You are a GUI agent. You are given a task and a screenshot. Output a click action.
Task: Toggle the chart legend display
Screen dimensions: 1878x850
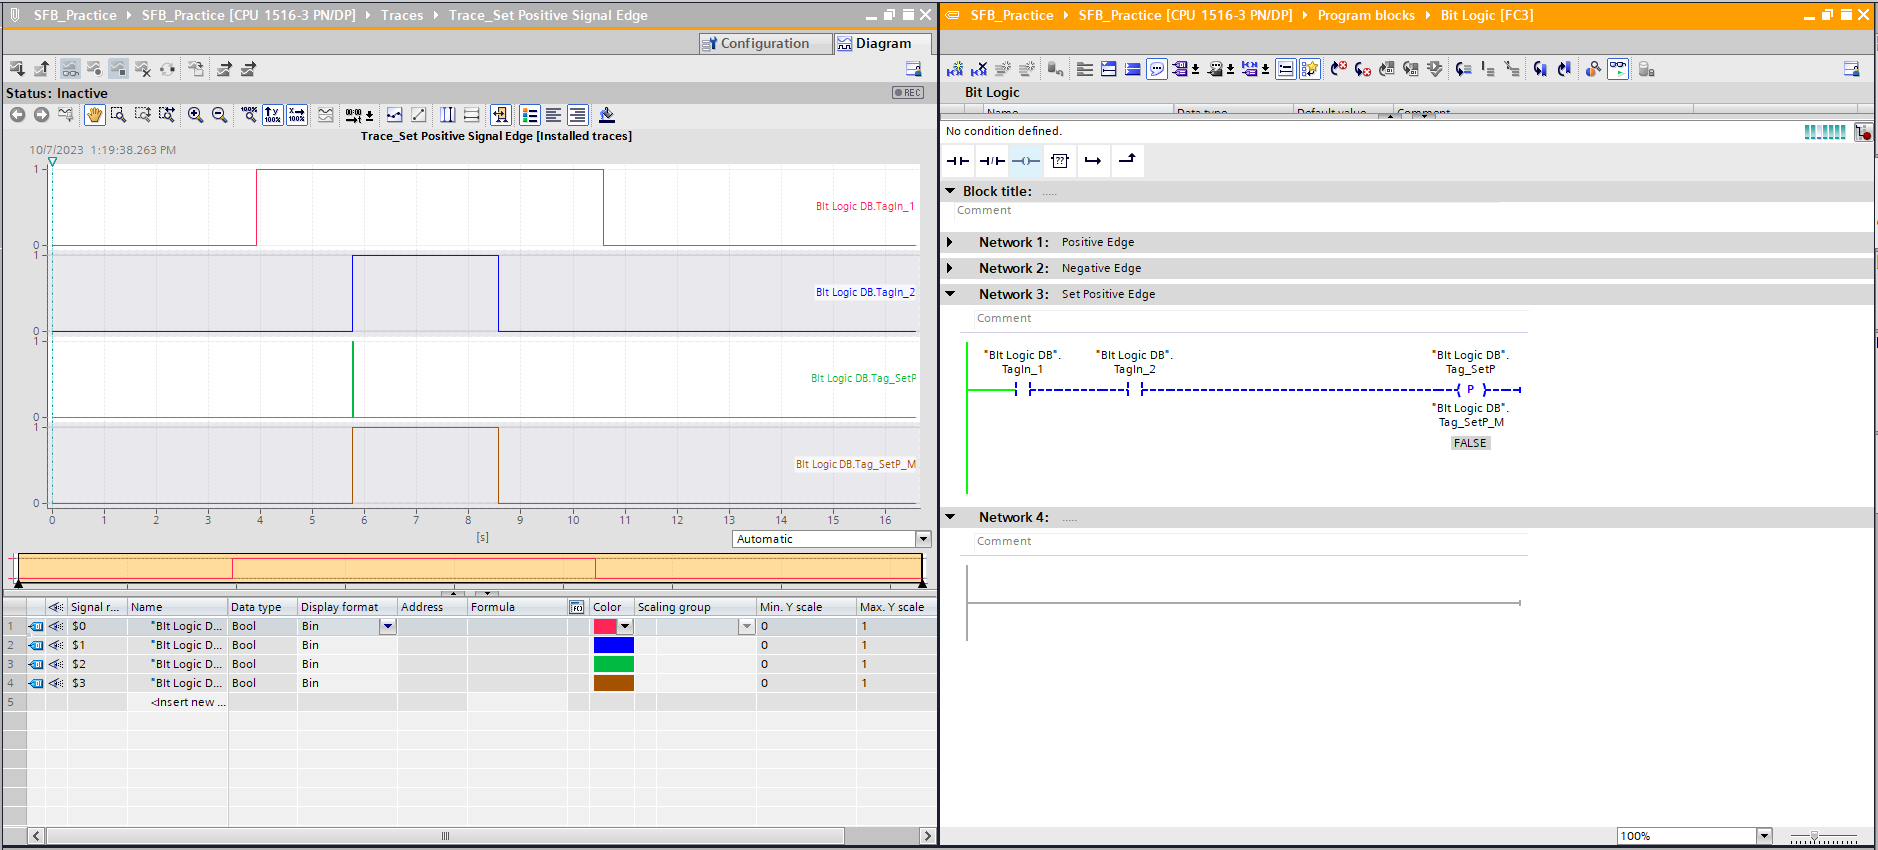point(529,115)
